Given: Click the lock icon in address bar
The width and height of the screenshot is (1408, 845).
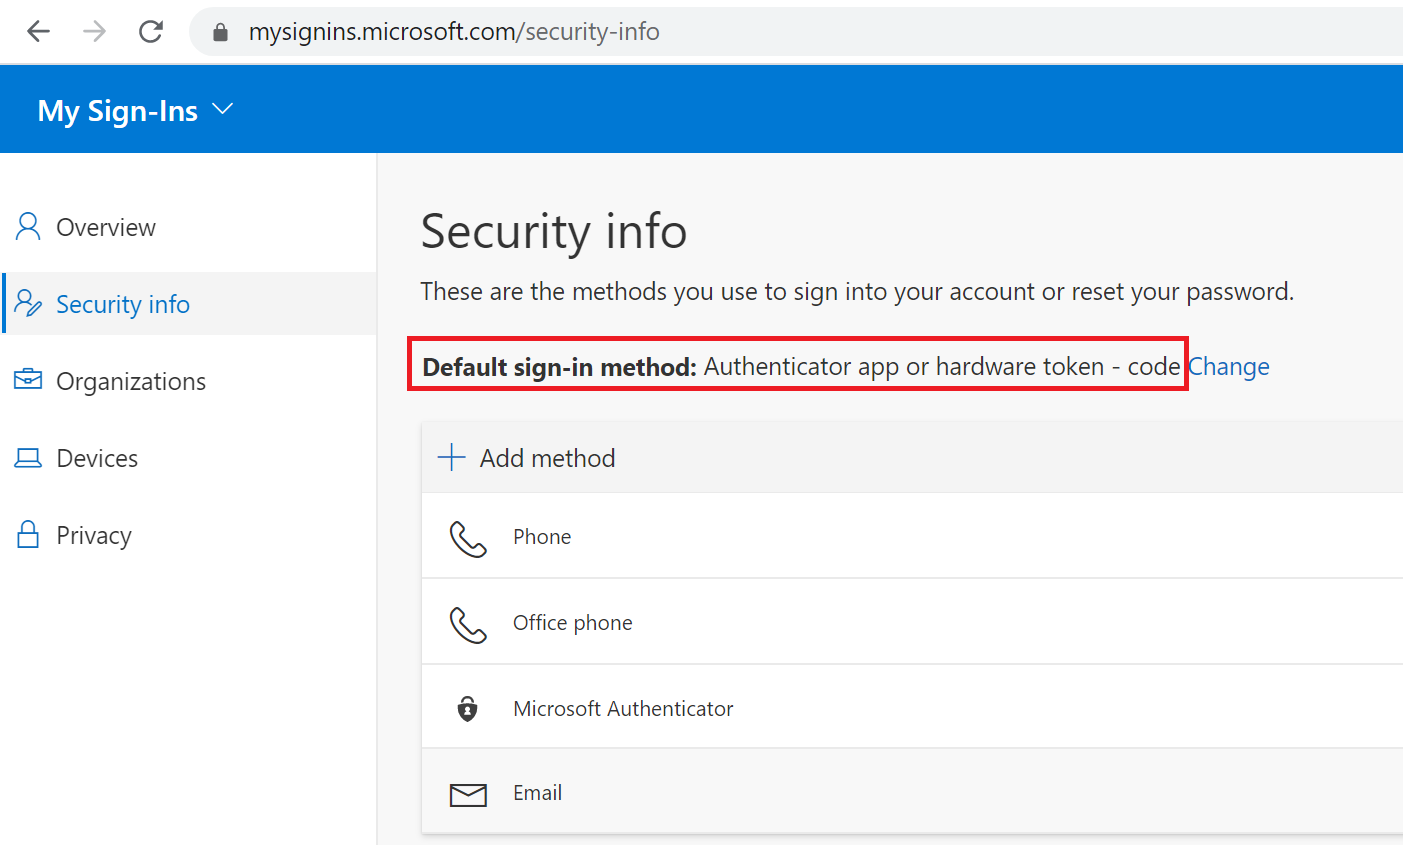Looking at the screenshot, I should click(x=221, y=33).
